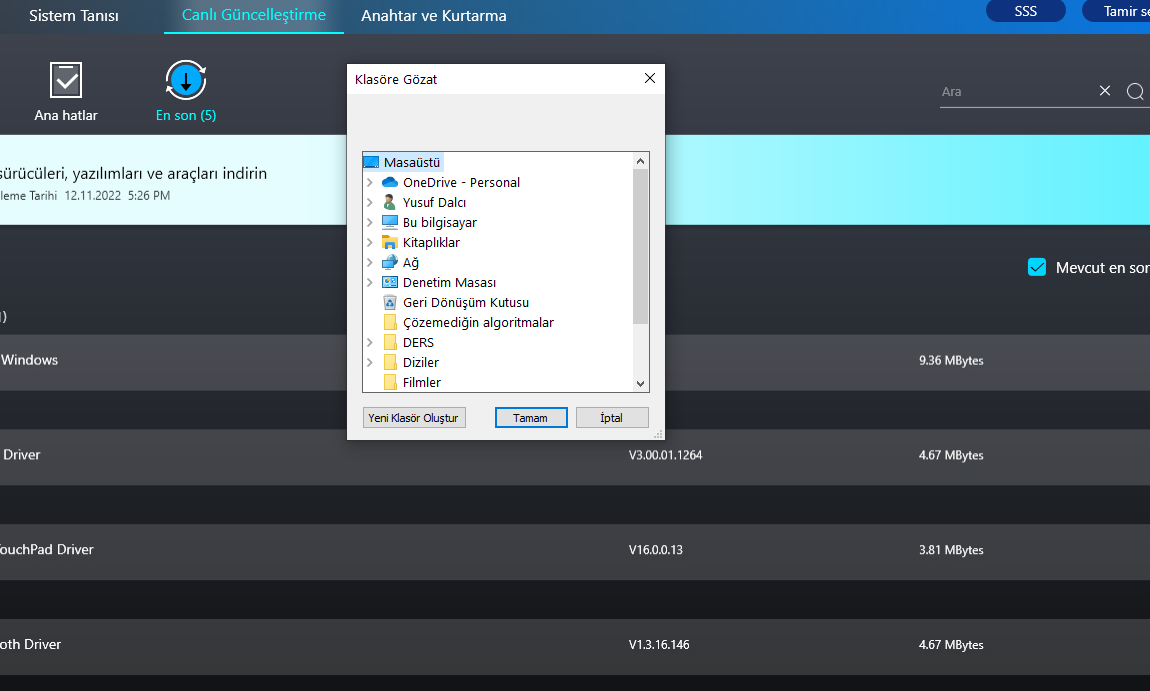The width and height of the screenshot is (1150, 691).
Task: Click the Filmler folder icon
Action: (390, 382)
